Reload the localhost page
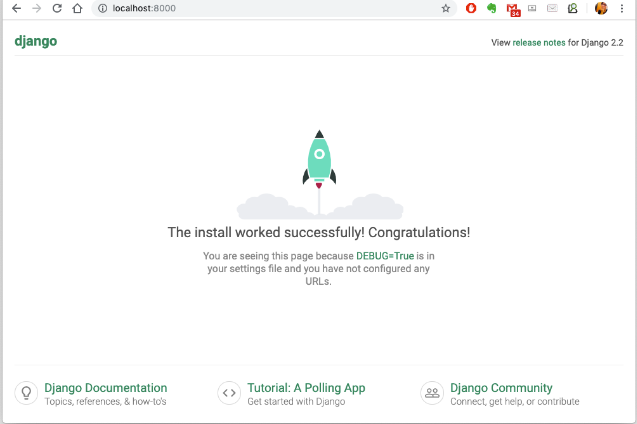This screenshot has height=424, width=637. click(57, 8)
